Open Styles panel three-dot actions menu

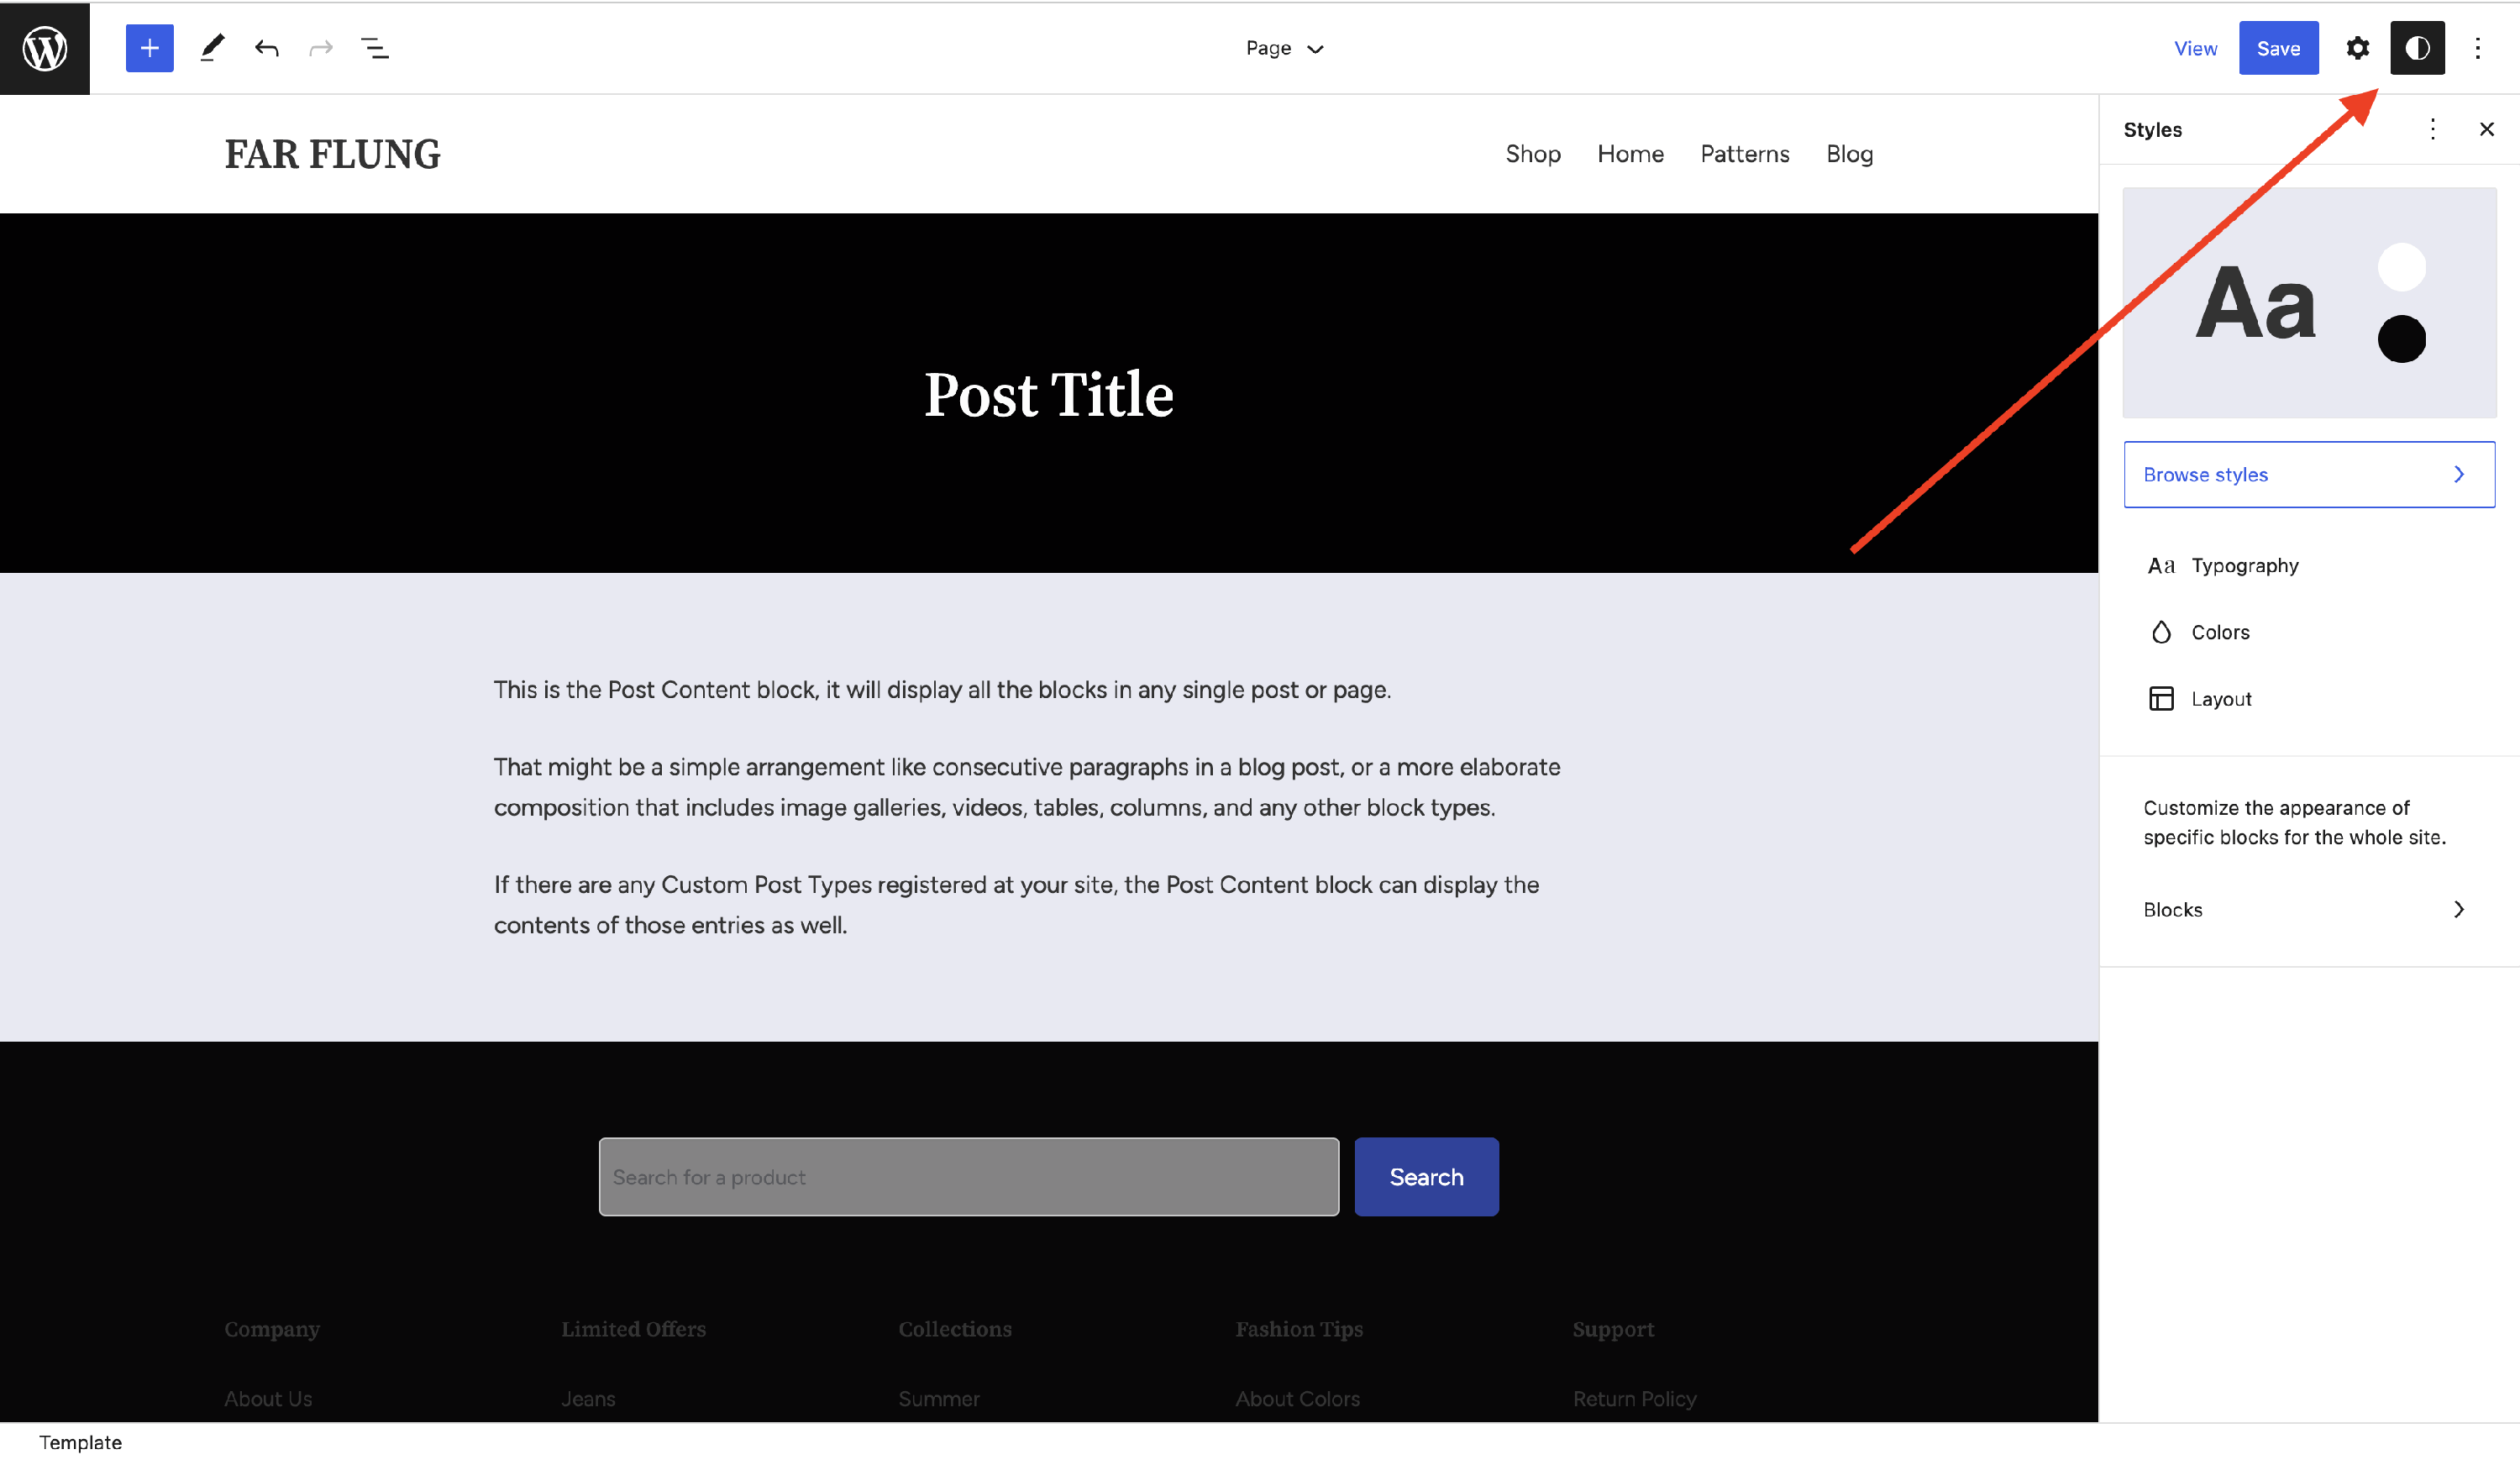[x=2432, y=129]
